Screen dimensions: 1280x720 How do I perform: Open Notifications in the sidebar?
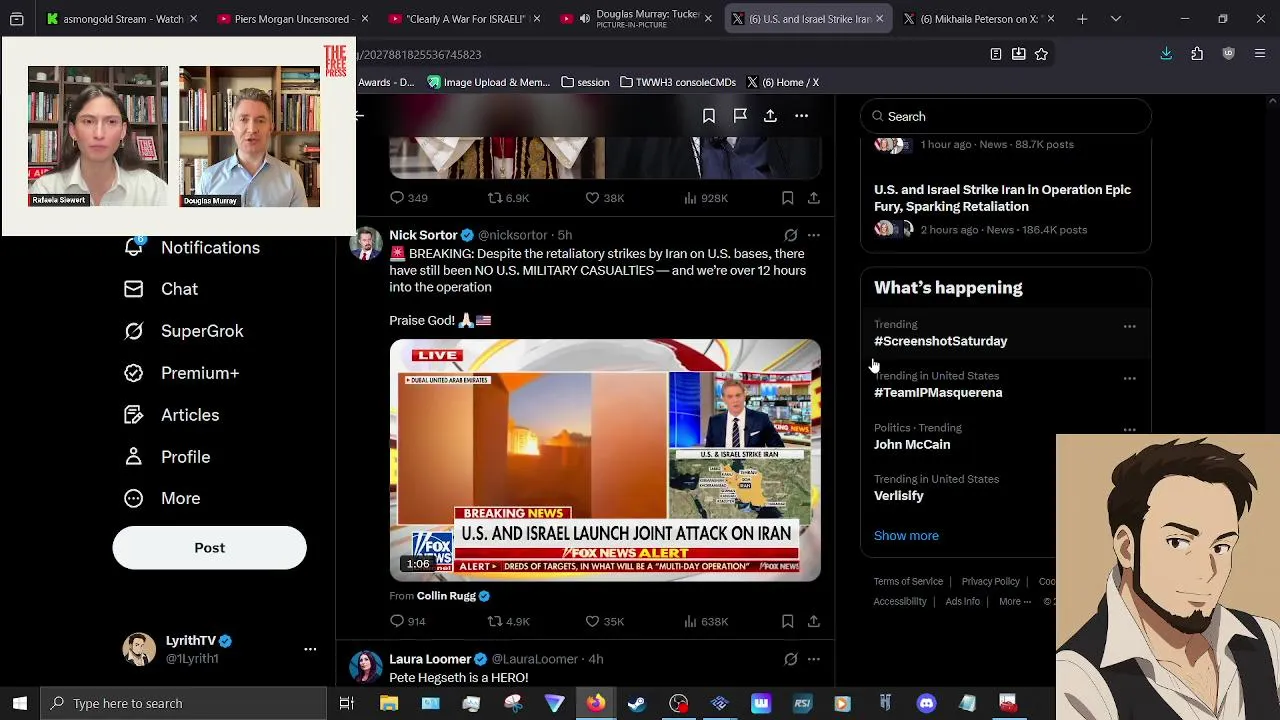click(x=192, y=248)
